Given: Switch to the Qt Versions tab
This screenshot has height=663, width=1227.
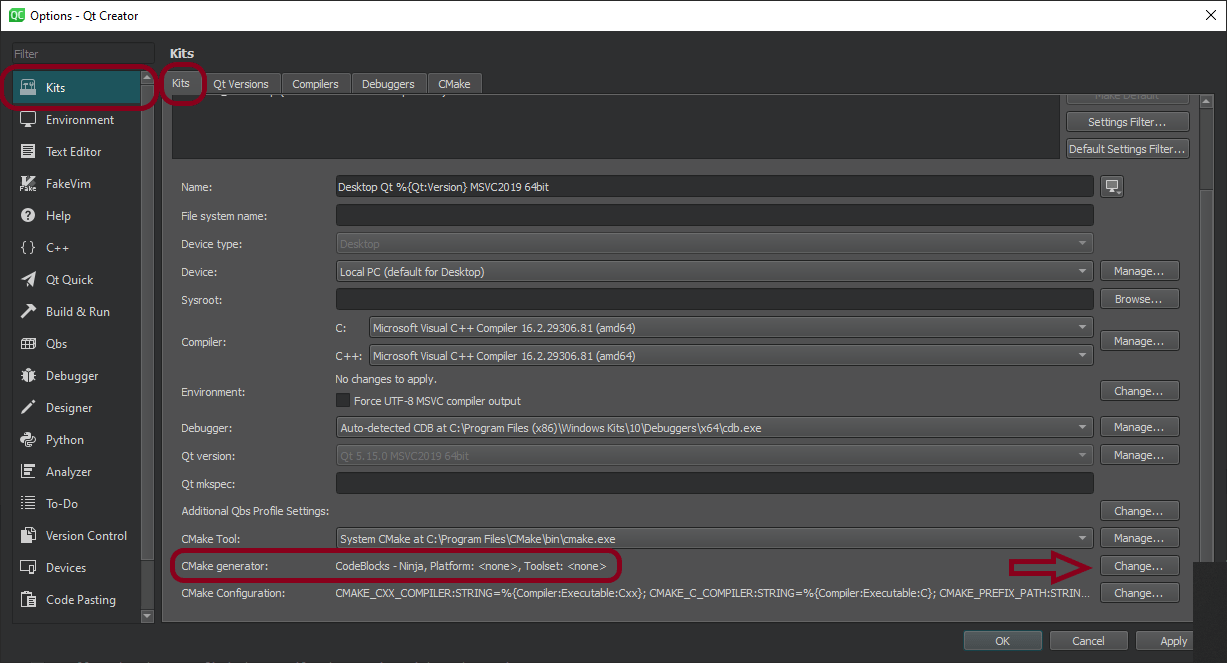Looking at the screenshot, I should [x=241, y=84].
